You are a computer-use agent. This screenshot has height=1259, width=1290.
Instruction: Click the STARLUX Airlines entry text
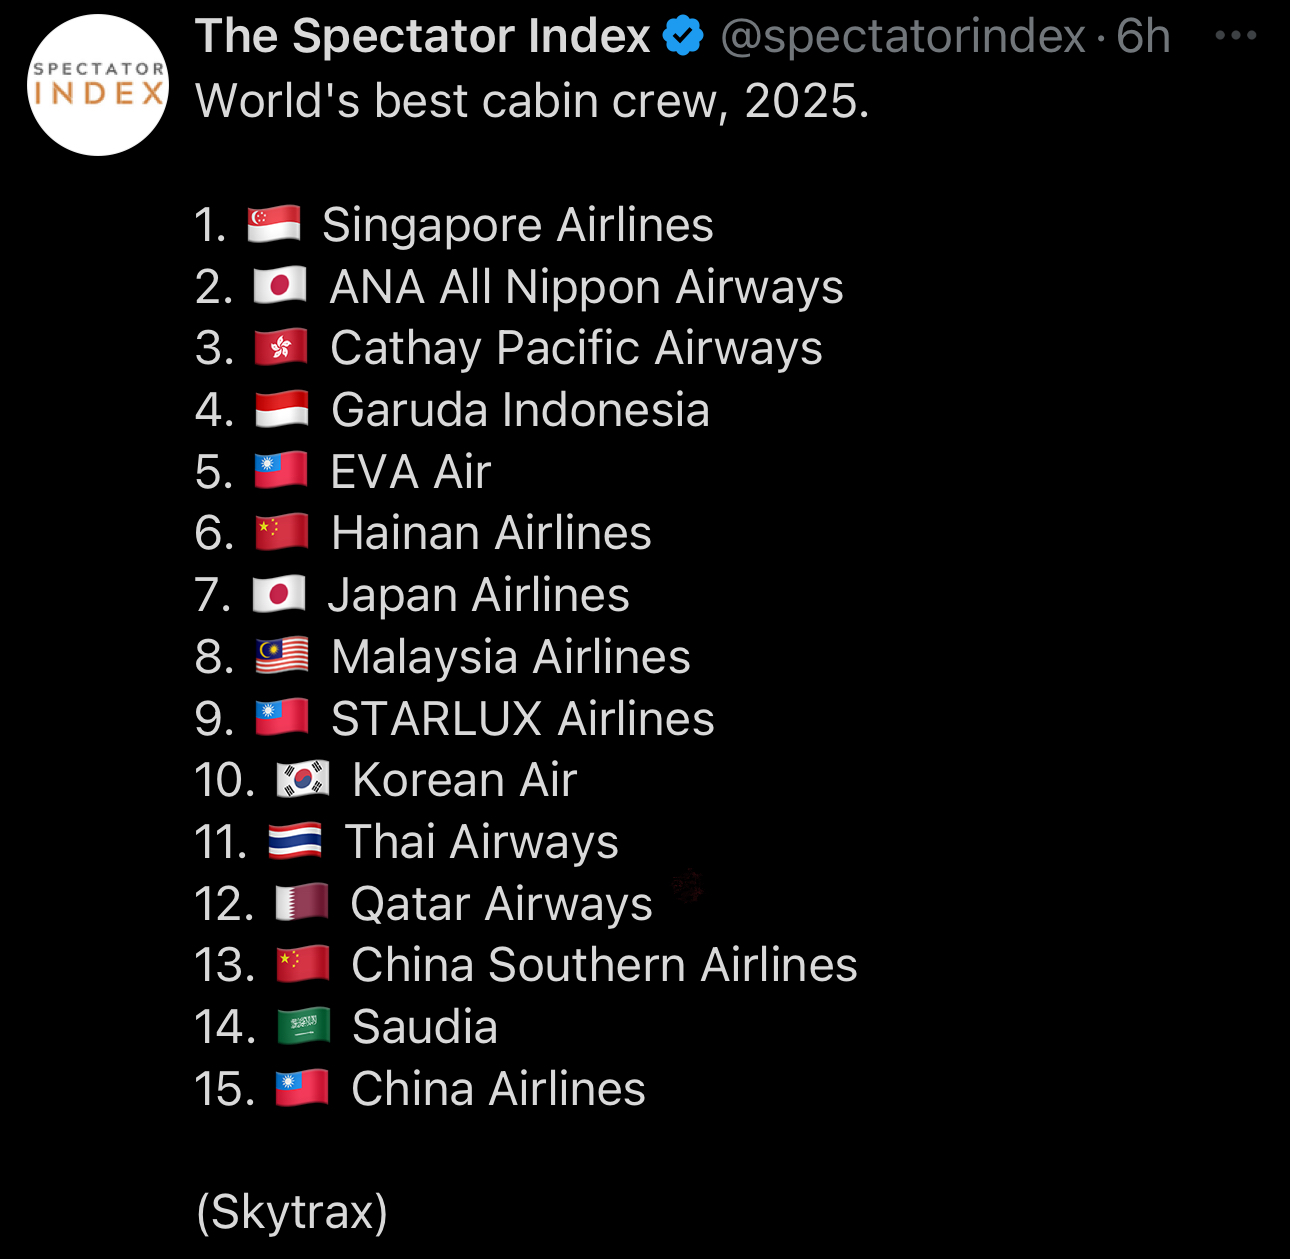[x=522, y=719]
